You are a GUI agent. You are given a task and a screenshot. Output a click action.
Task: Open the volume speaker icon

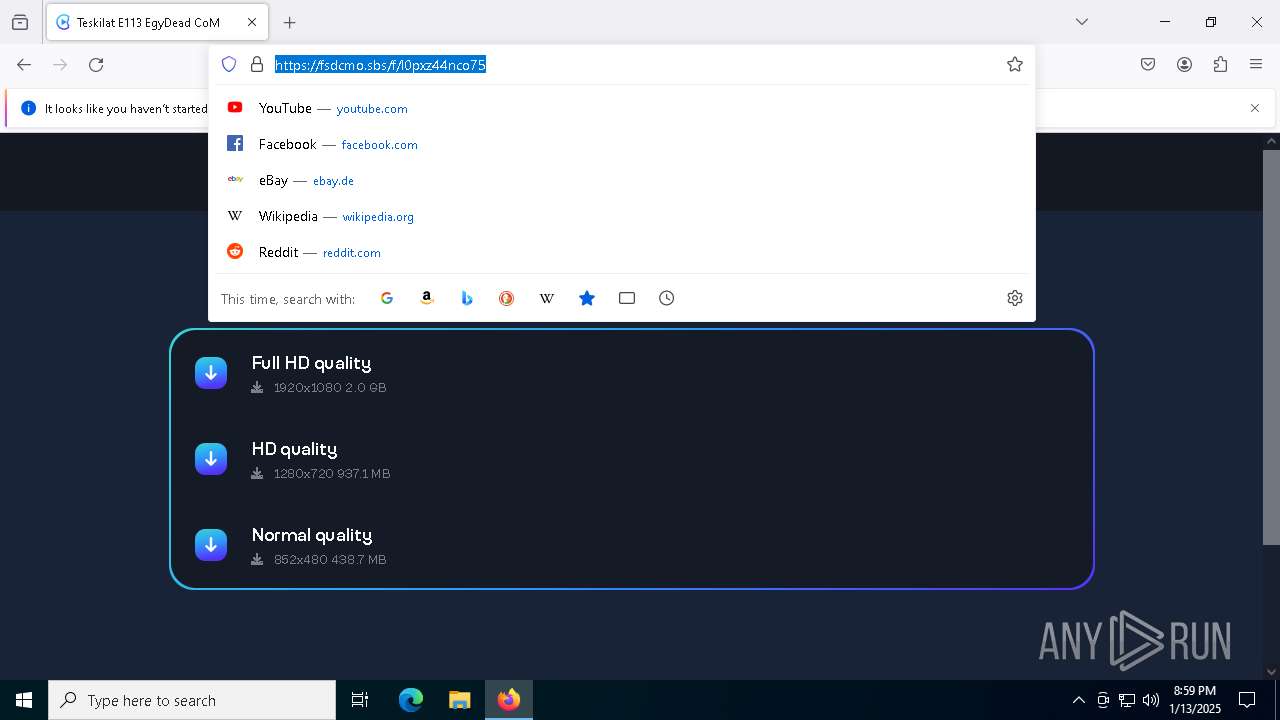[1151, 700]
